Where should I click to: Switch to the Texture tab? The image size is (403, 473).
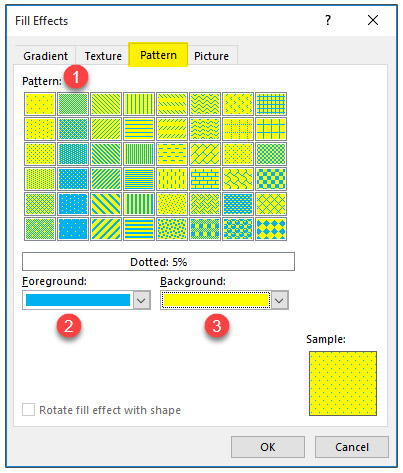click(103, 56)
